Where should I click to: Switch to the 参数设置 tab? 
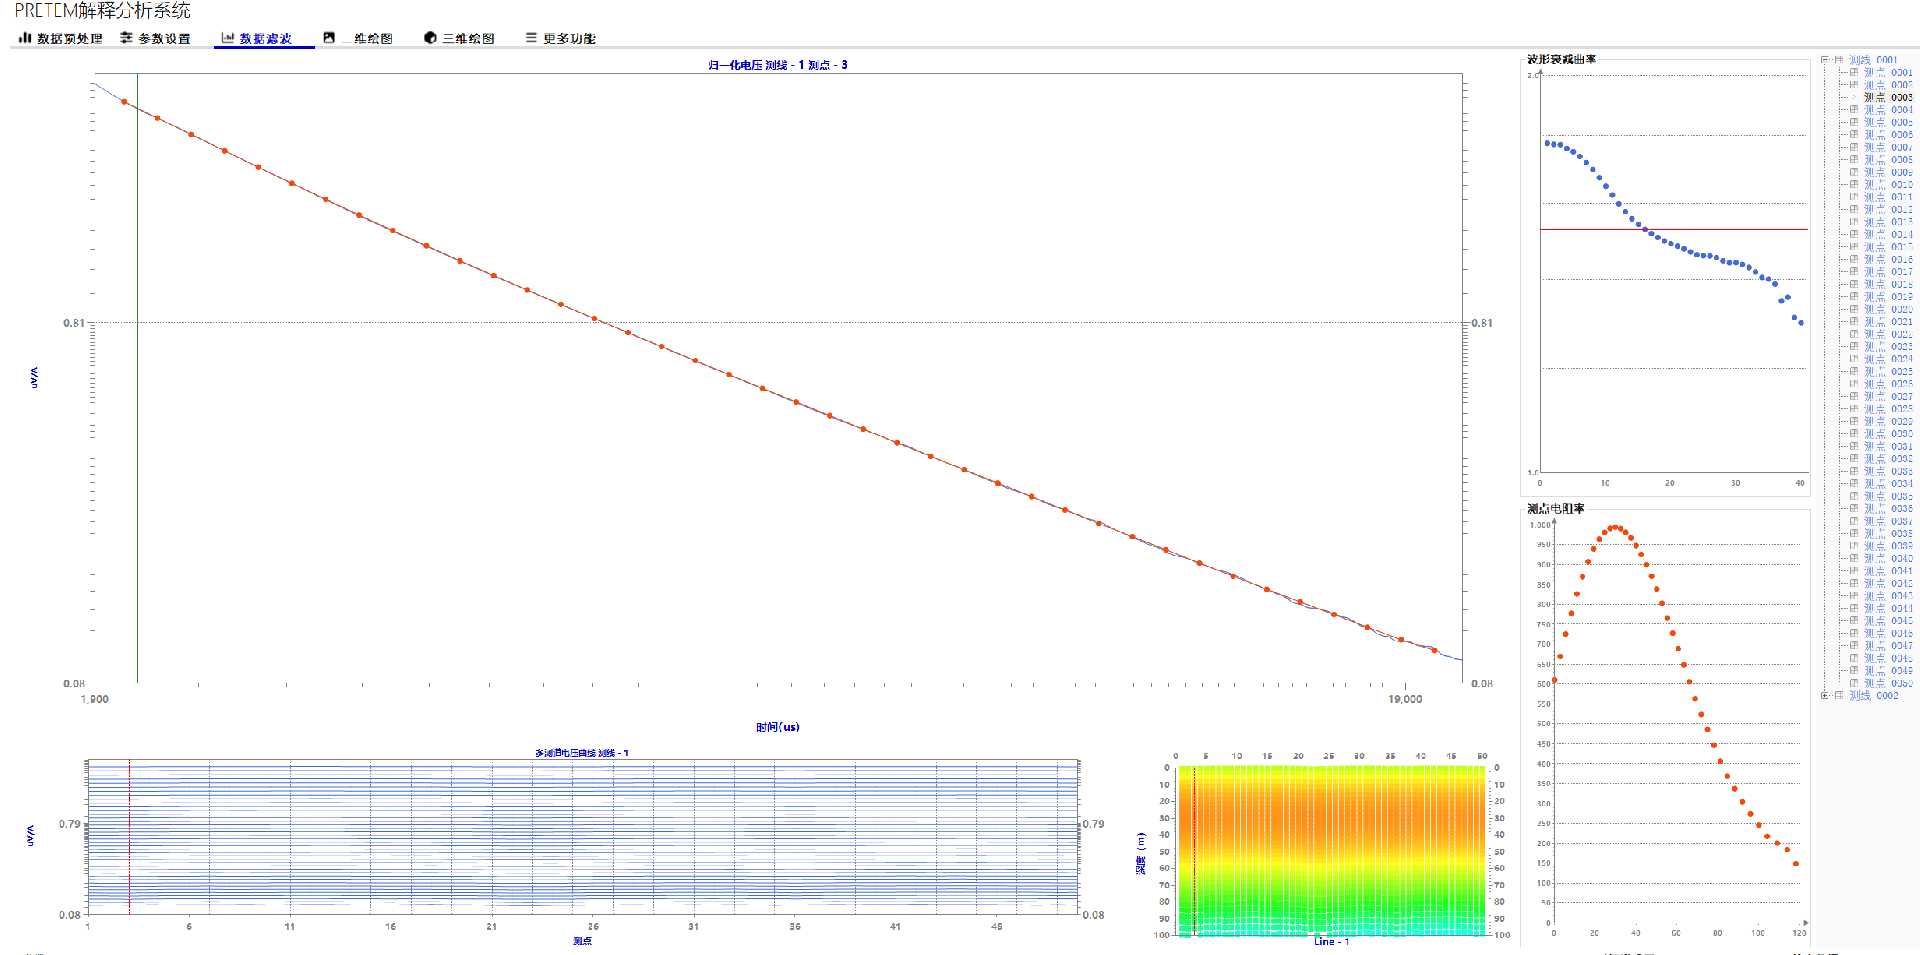[164, 39]
